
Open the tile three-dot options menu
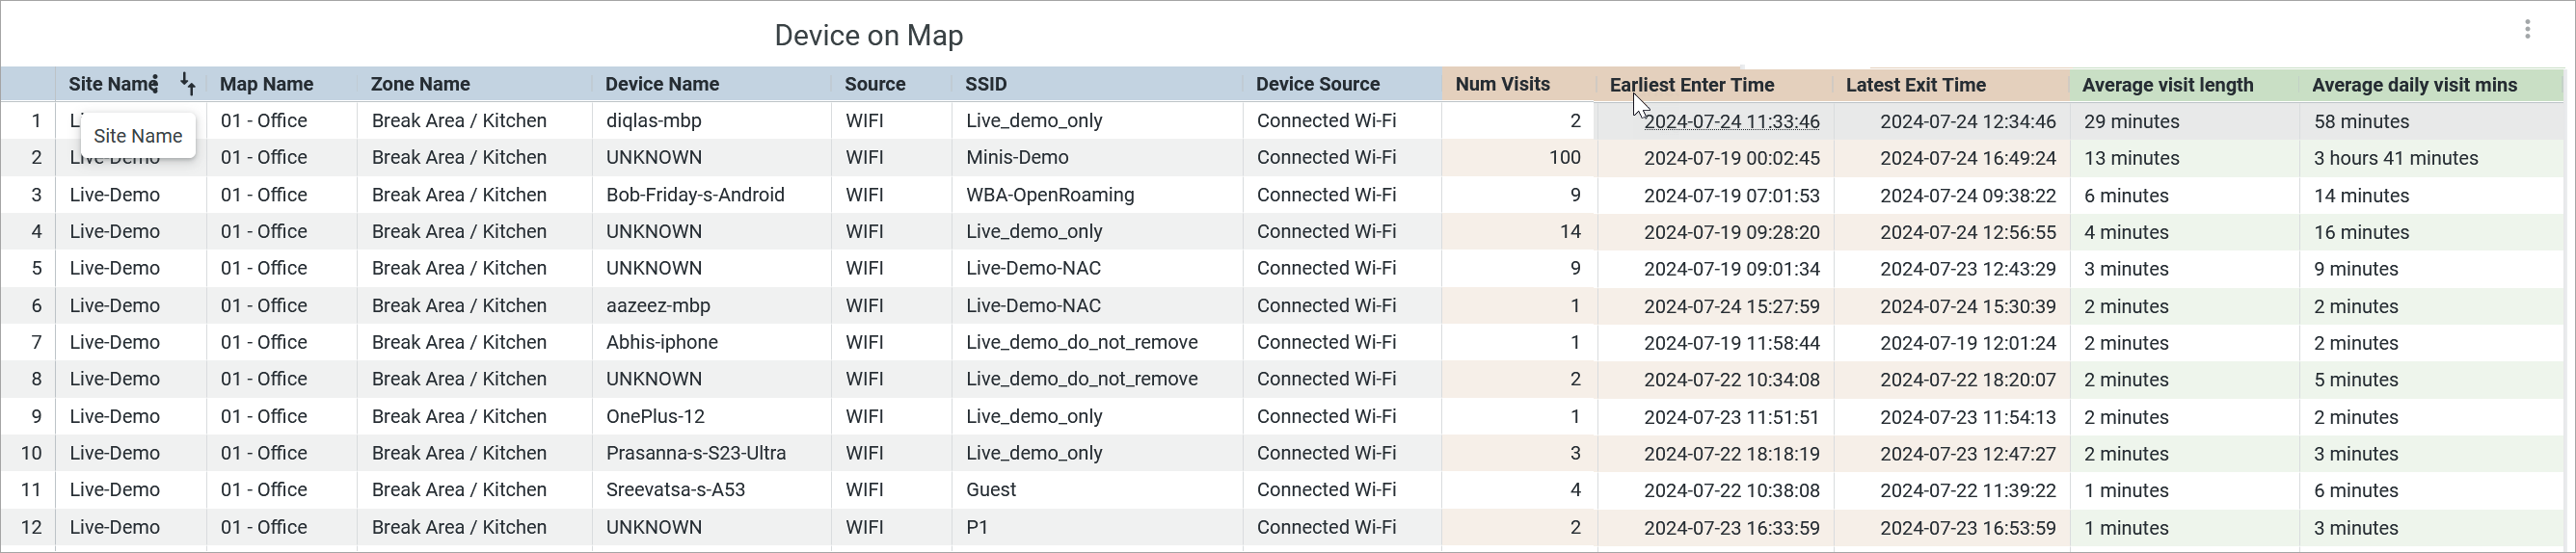pyautogui.click(x=2527, y=30)
